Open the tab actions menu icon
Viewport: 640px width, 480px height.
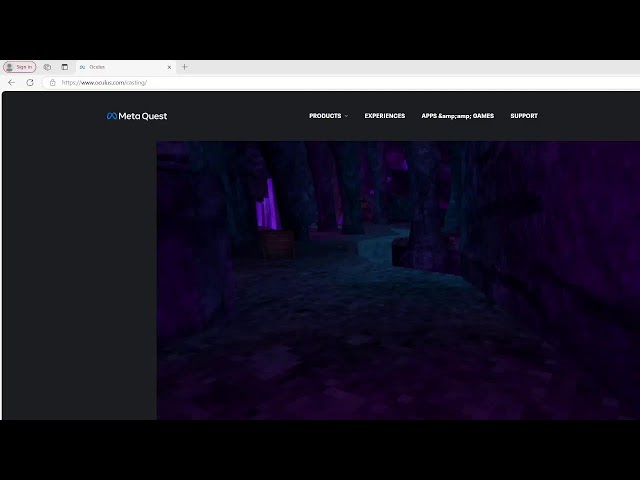click(64, 67)
